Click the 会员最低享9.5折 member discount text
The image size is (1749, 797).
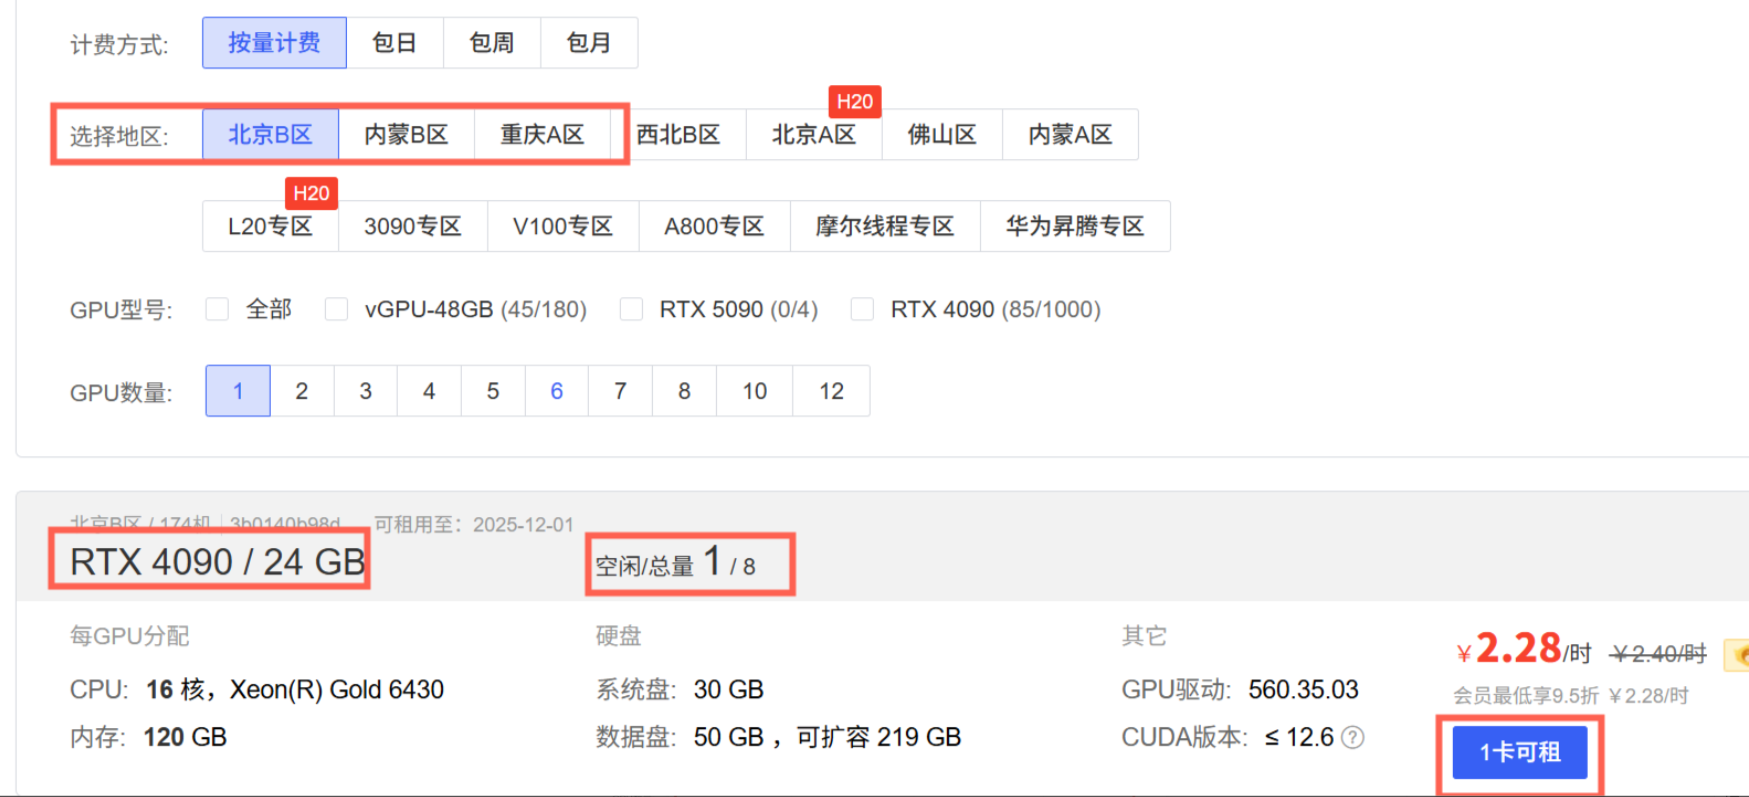click(x=1570, y=695)
